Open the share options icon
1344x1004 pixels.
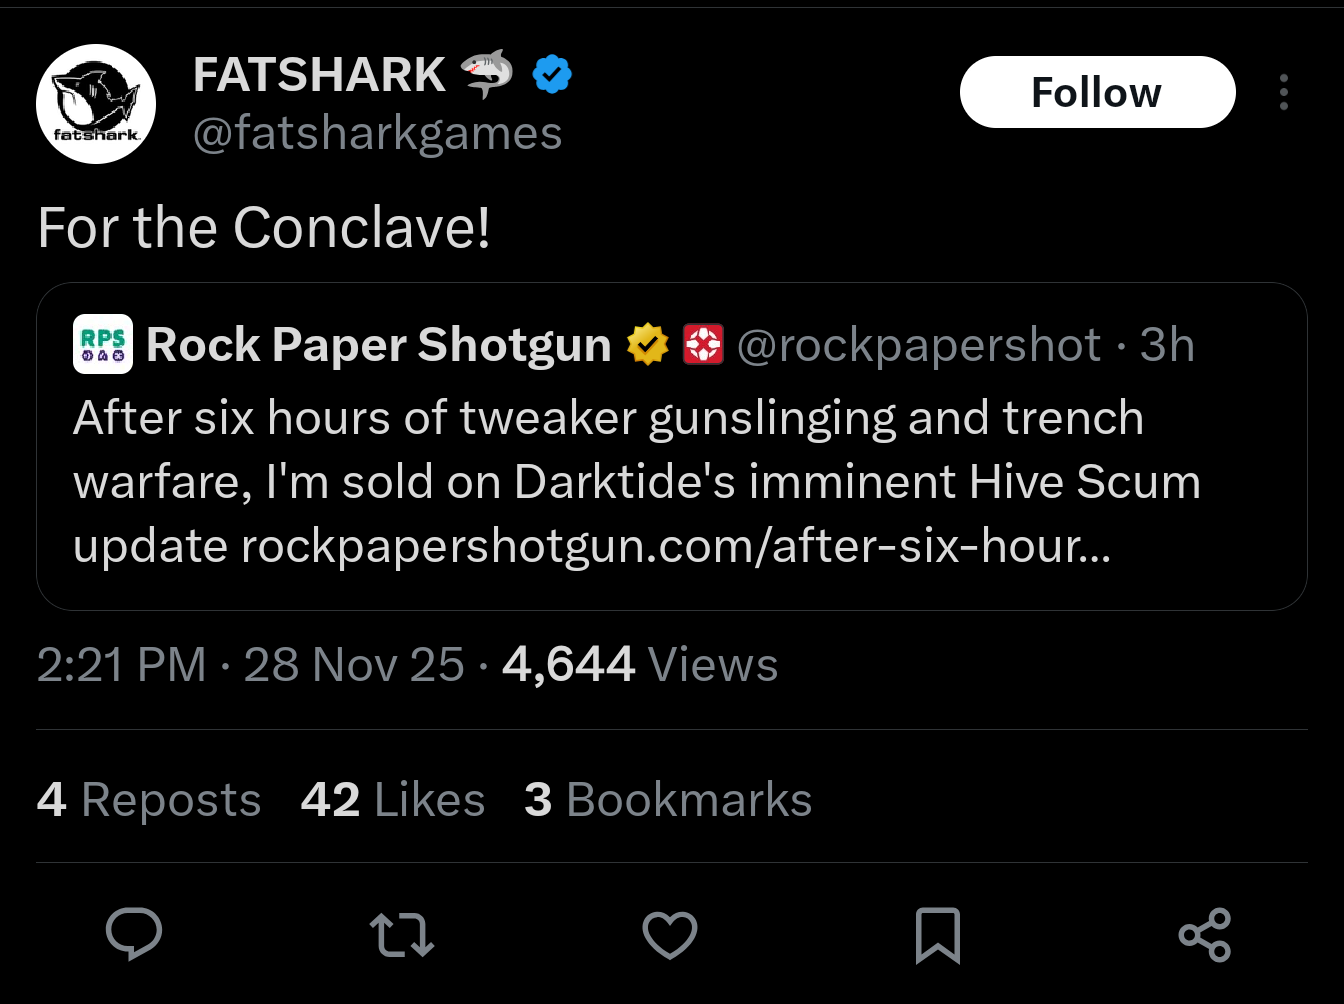tap(1205, 935)
